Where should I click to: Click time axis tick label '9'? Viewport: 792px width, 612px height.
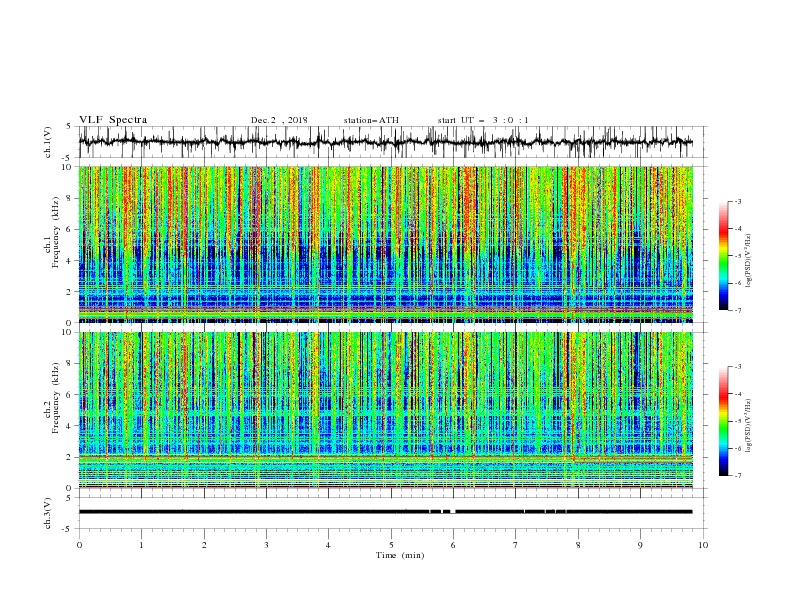coord(640,545)
